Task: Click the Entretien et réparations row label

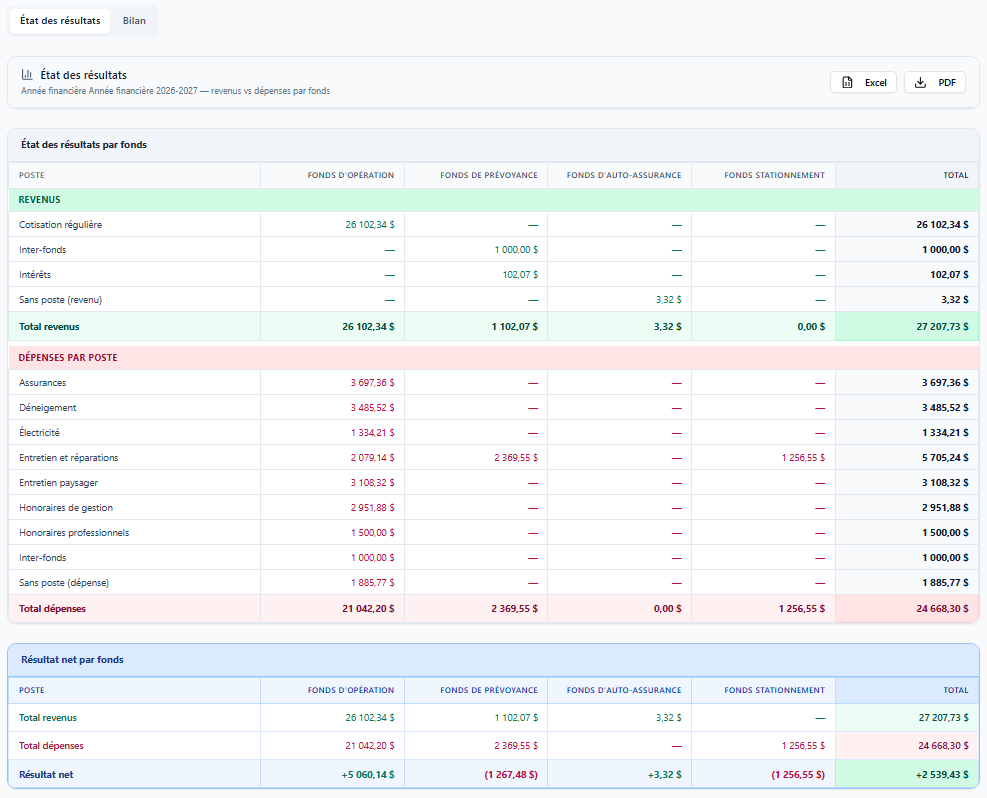Action: pos(69,458)
